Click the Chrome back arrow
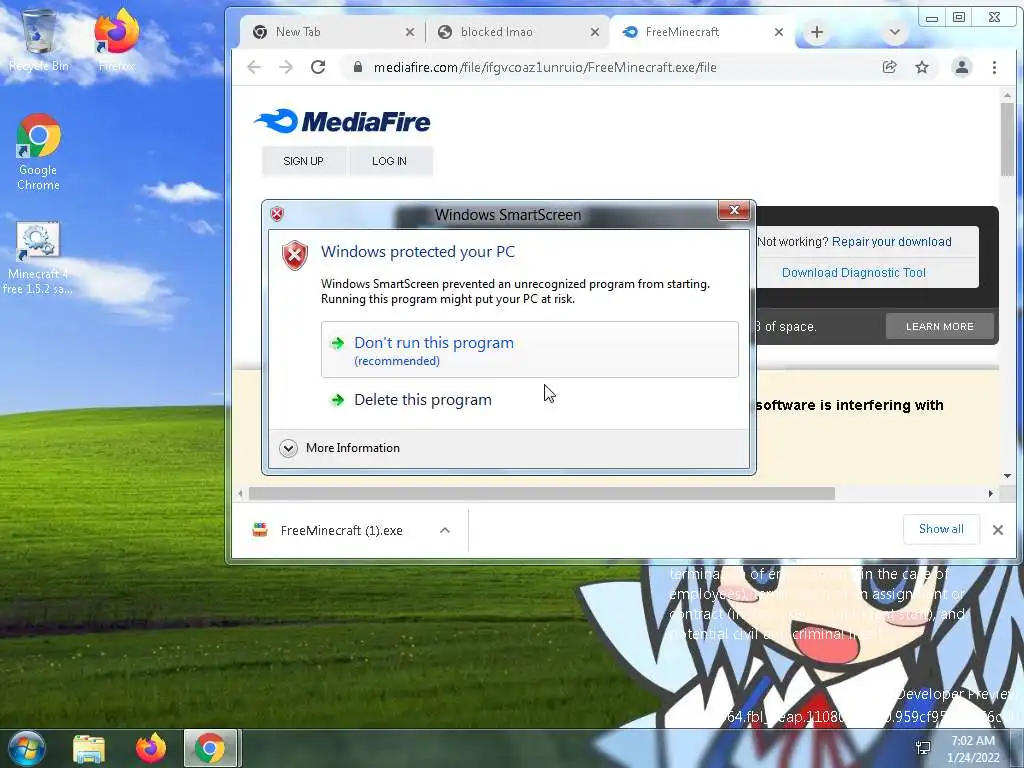 point(254,67)
